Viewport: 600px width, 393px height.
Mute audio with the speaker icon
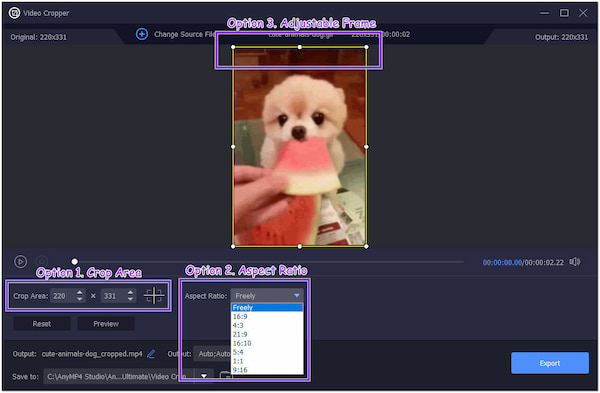[x=575, y=262]
